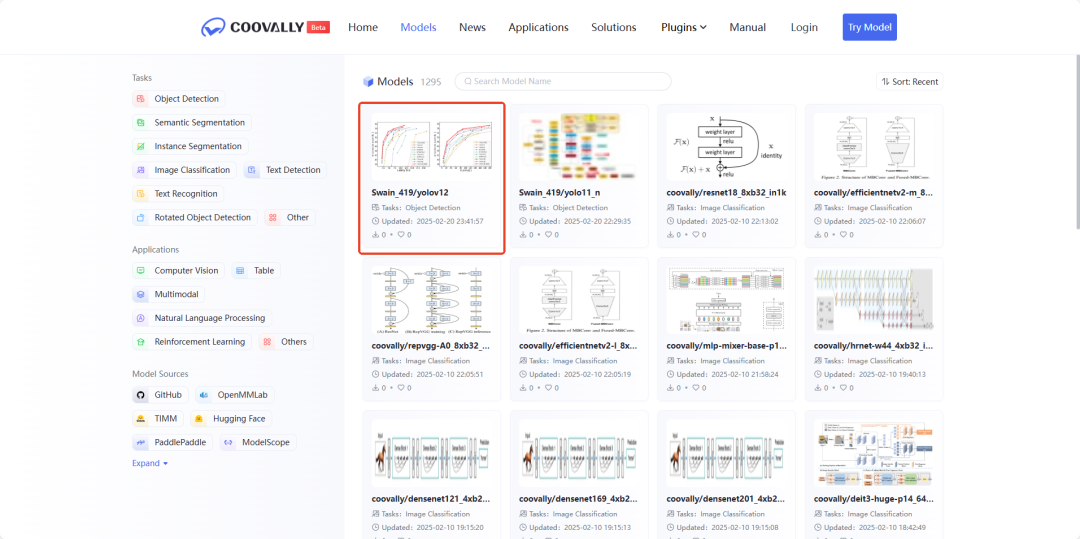Viewport: 1080px width, 539px height.
Task: Select the Text Recognition task filter
Action: (178, 194)
